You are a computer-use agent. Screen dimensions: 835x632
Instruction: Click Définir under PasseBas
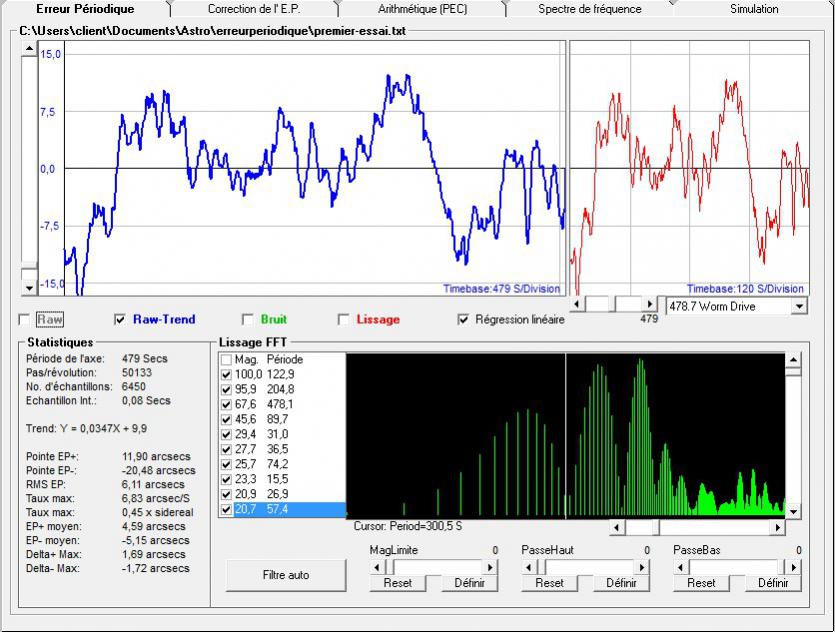(772, 583)
